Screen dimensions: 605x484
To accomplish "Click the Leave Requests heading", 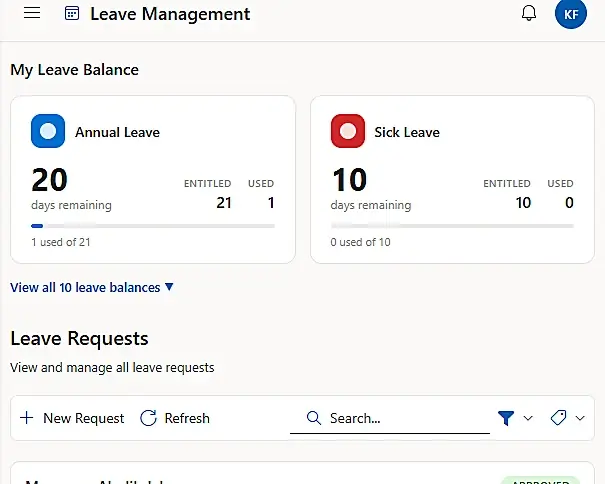I will (x=79, y=338).
